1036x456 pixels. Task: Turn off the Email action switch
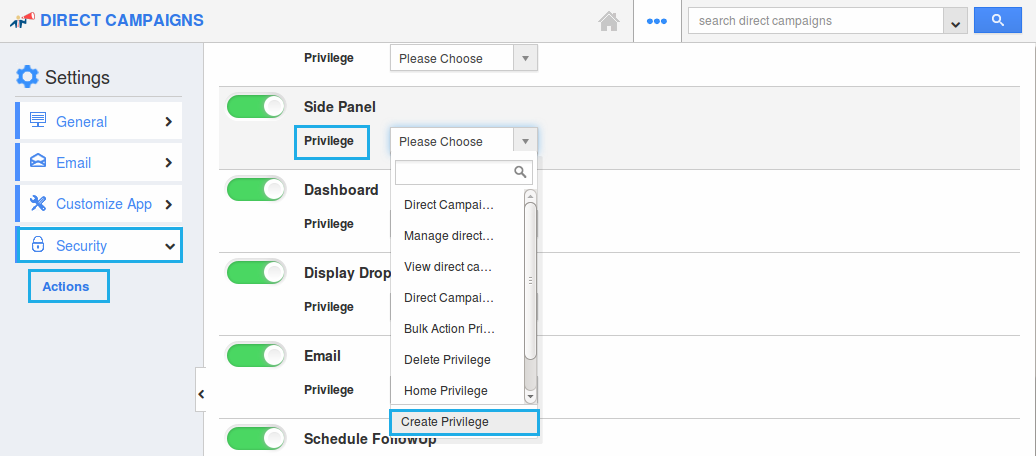click(256, 356)
